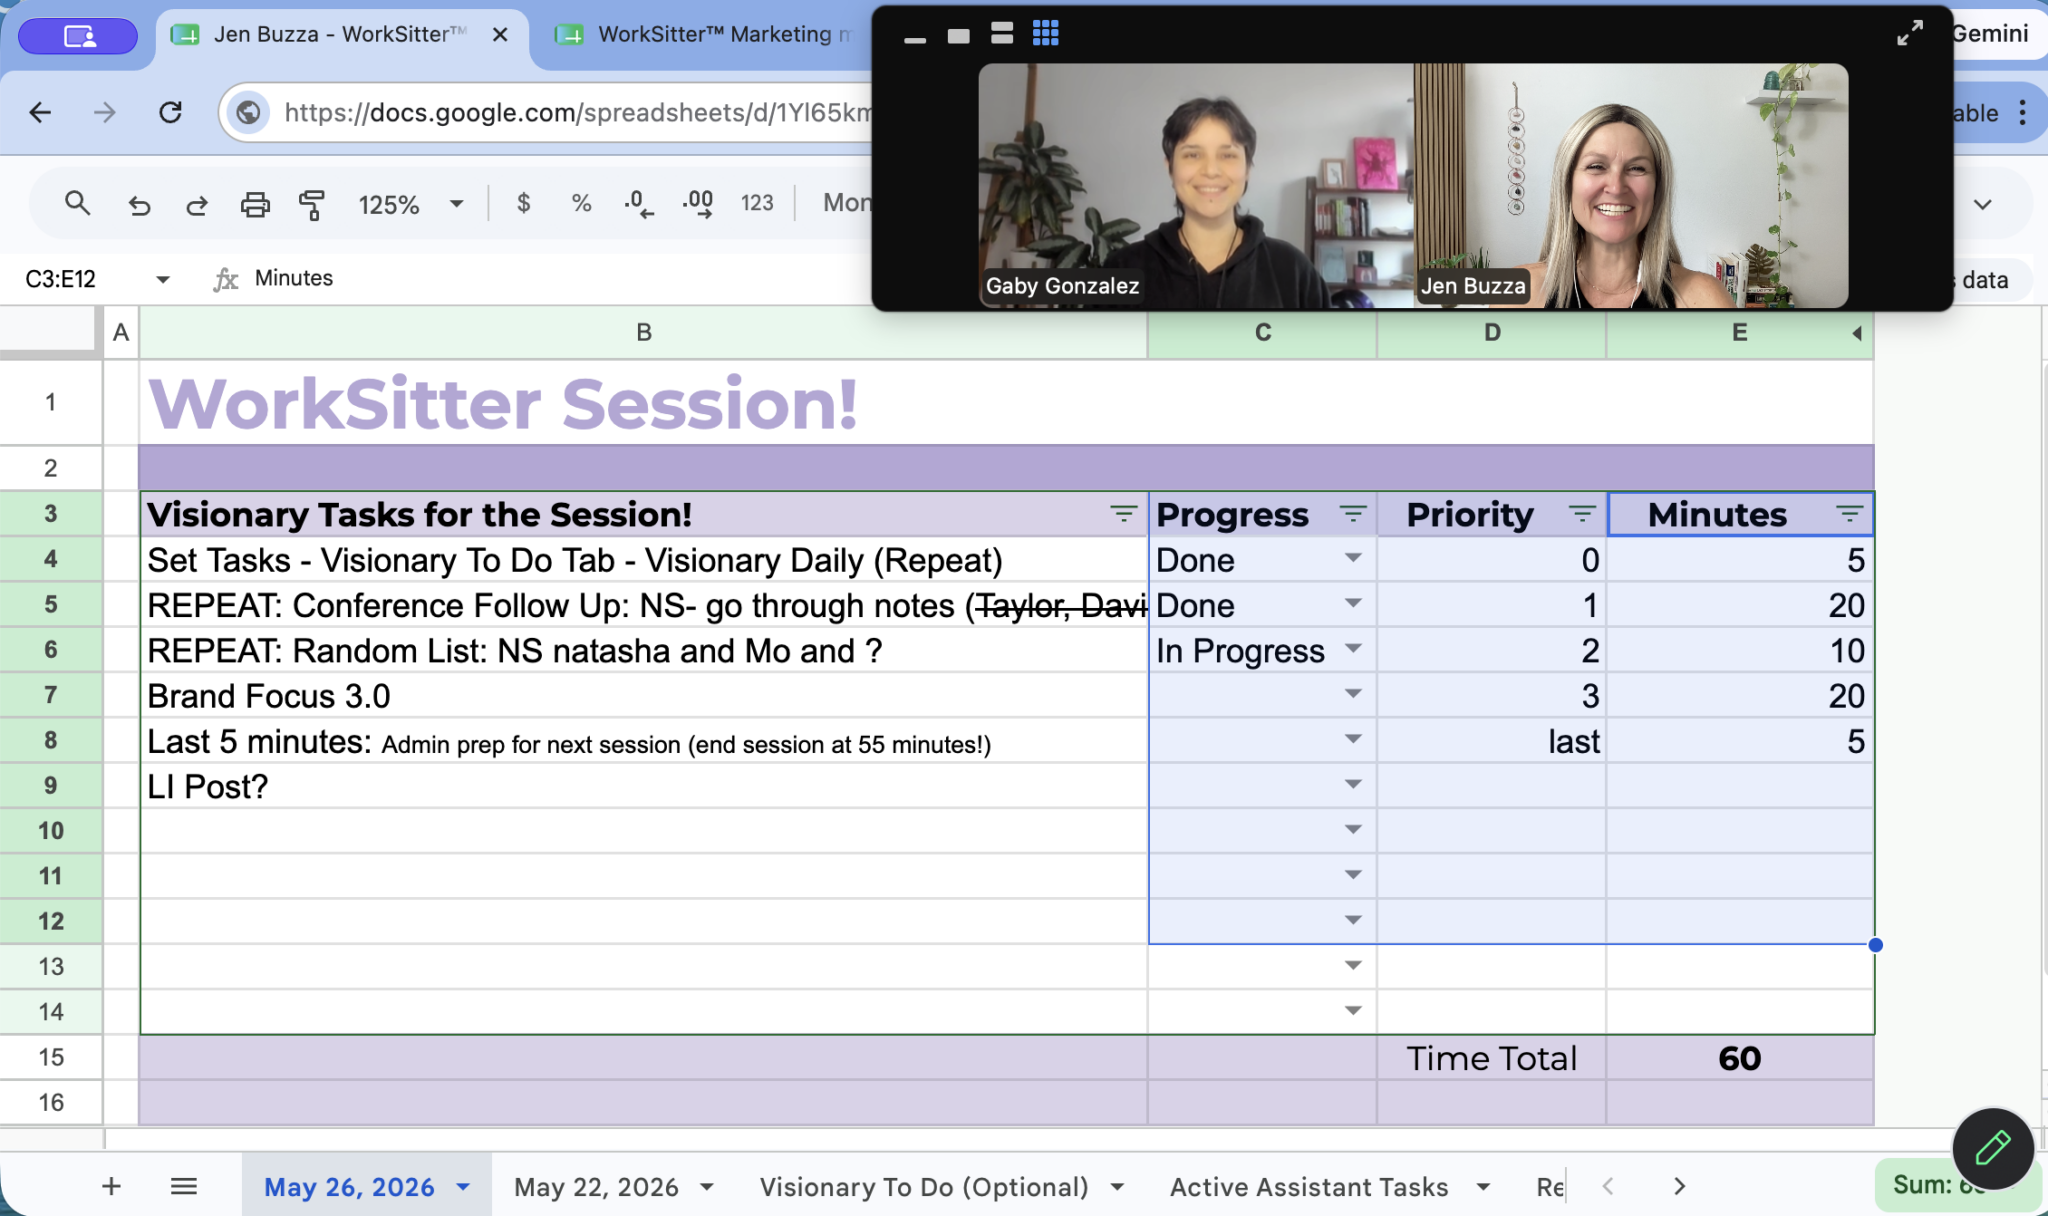Open Progress dropdown for Conference Follow Up row
2048x1216 pixels.
(1352, 603)
